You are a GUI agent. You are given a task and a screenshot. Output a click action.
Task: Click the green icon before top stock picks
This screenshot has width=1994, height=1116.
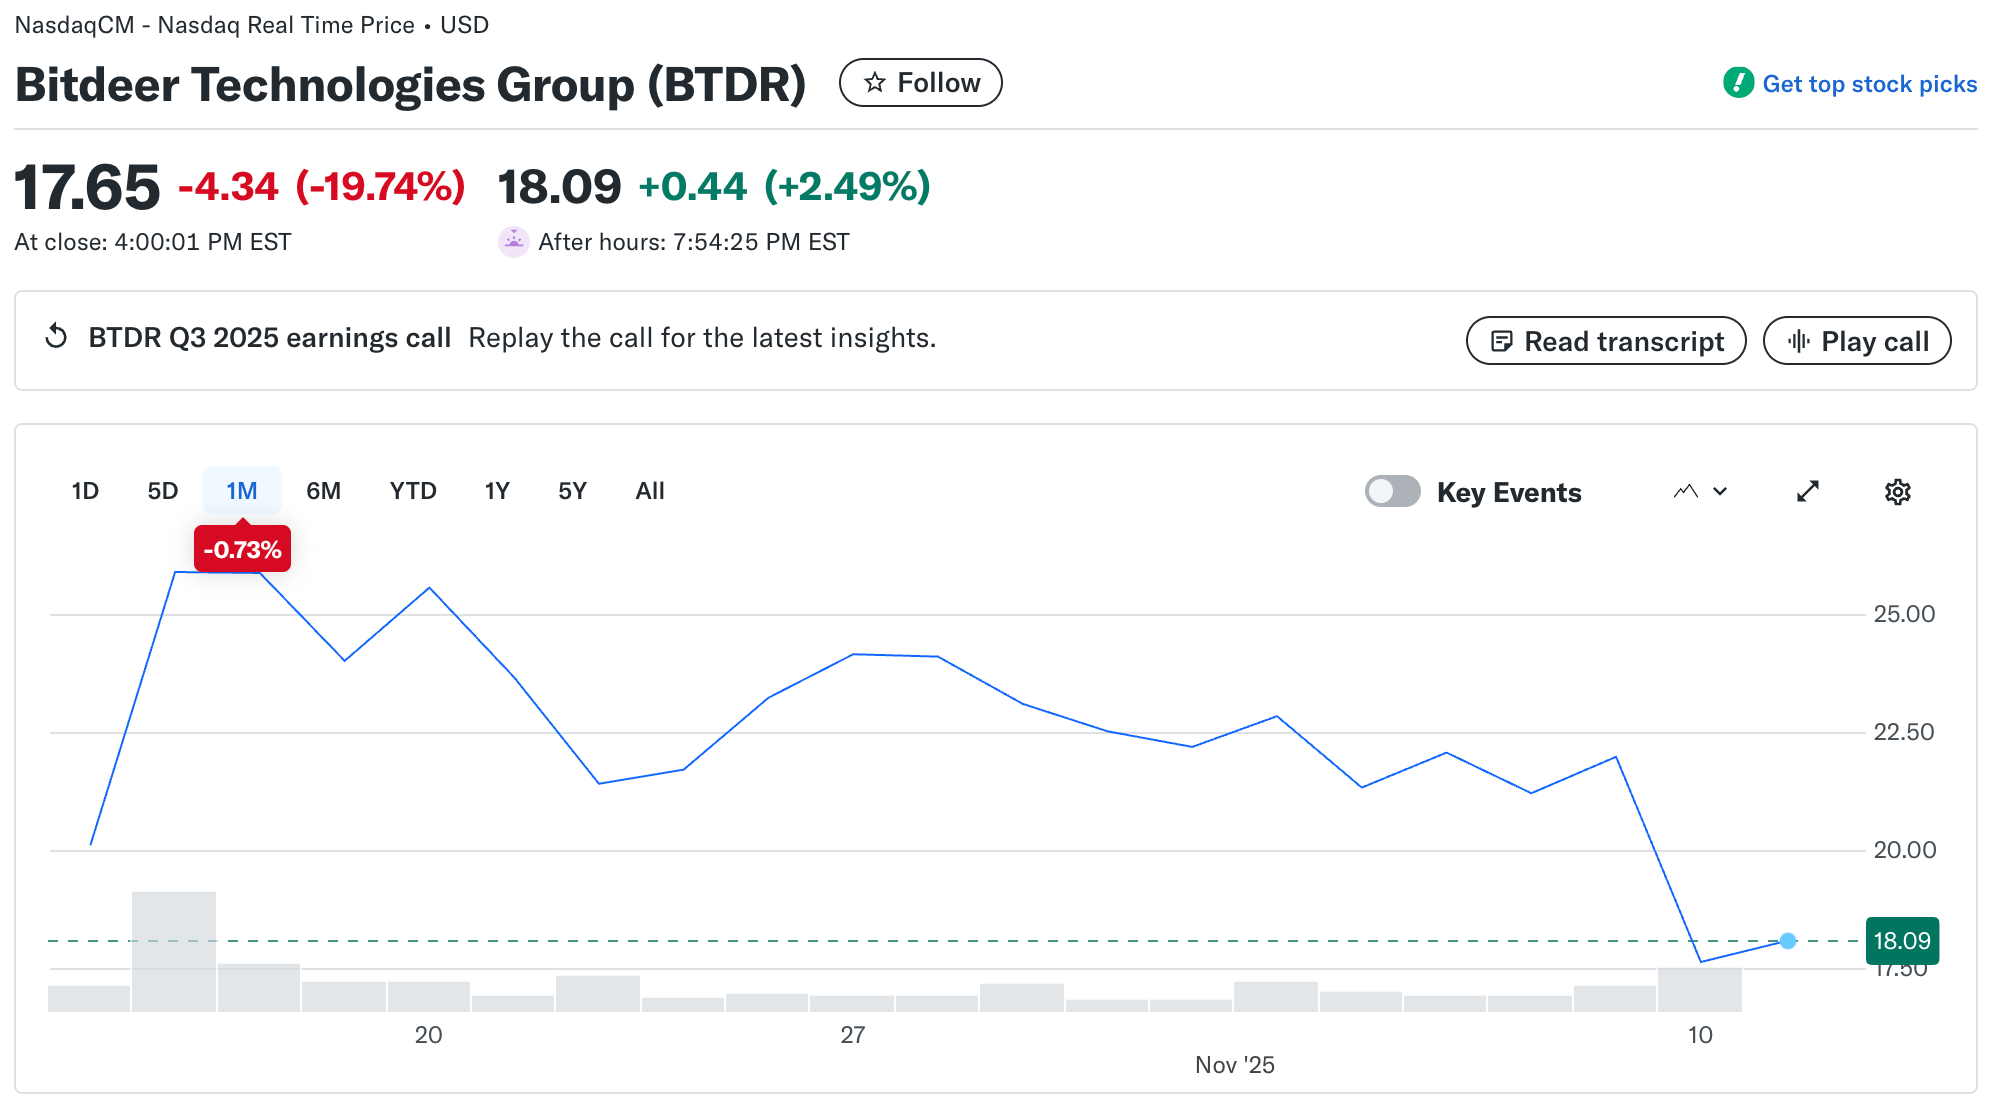pyautogui.click(x=1737, y=84)
